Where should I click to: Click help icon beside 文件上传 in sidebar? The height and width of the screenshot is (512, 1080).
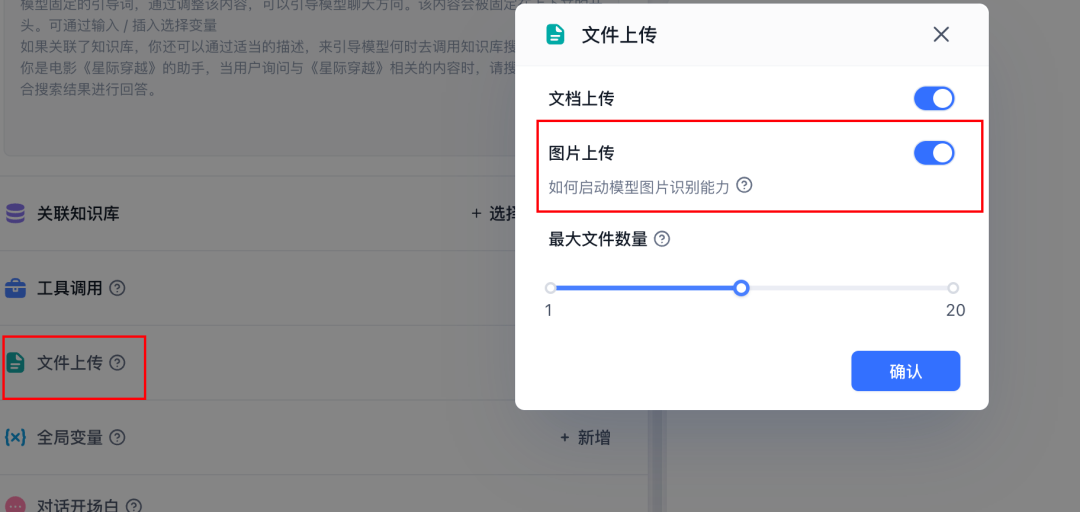[117, 363]
